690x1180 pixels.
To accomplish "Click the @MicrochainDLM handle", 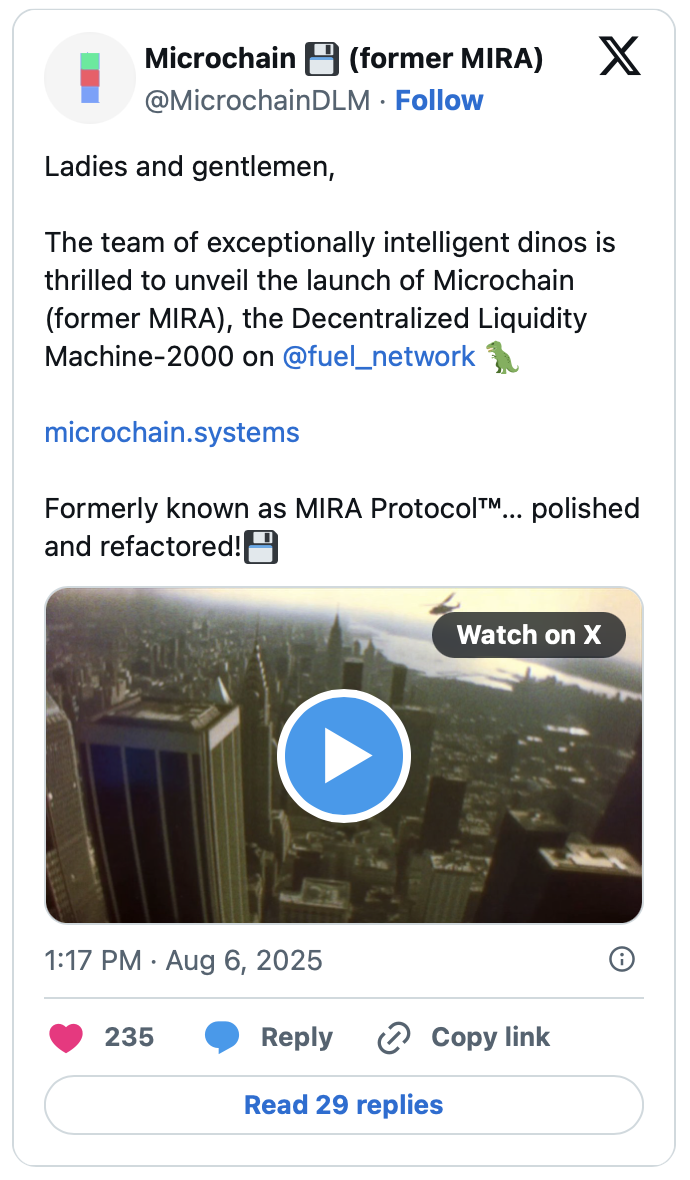I will point(258,100).
